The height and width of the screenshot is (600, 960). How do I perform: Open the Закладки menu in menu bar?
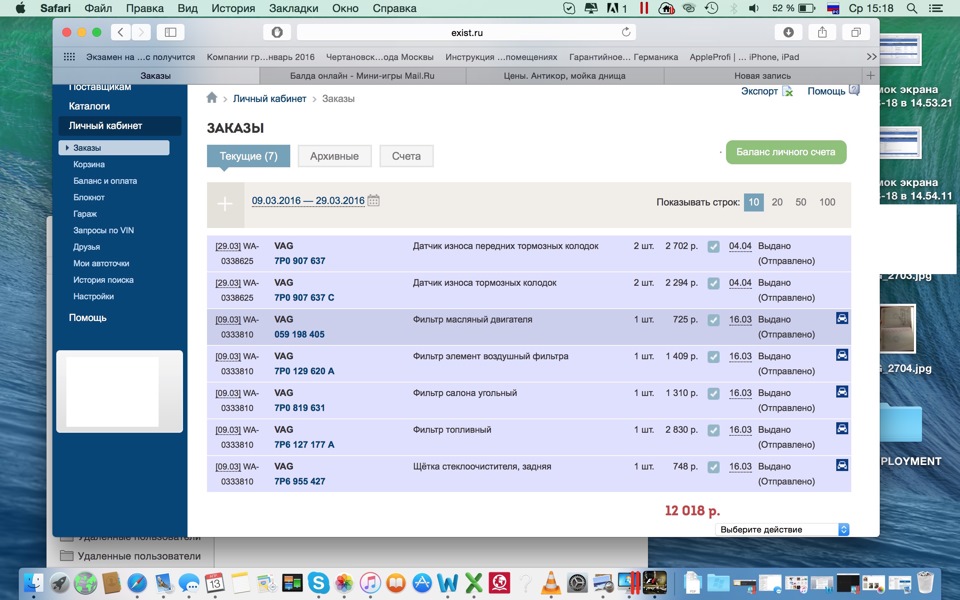(x=293, y=9)
